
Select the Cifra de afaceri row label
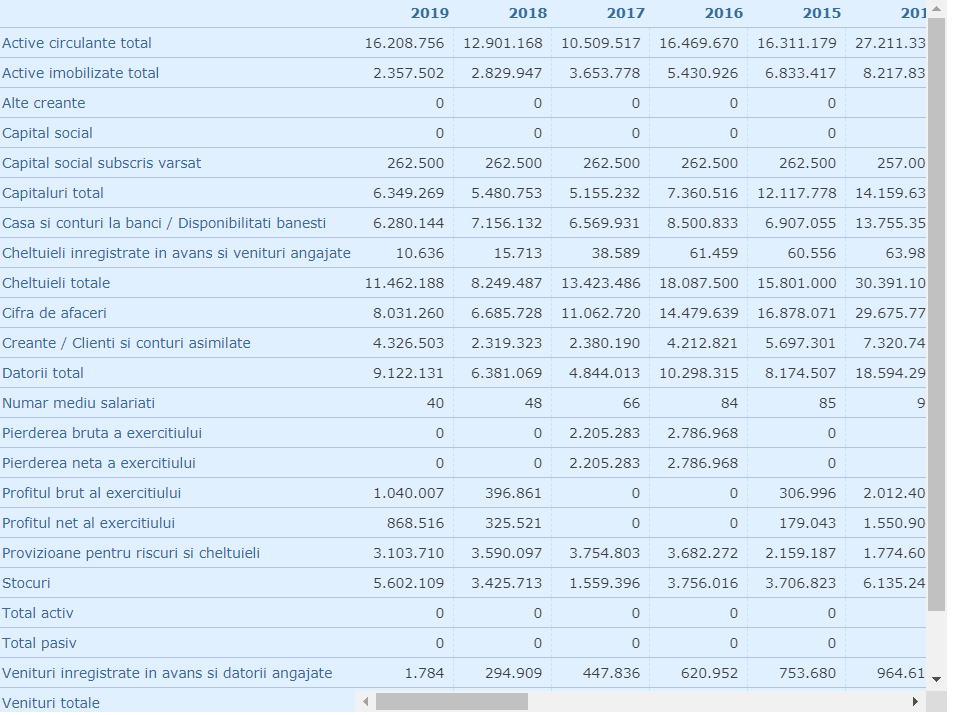54,313
